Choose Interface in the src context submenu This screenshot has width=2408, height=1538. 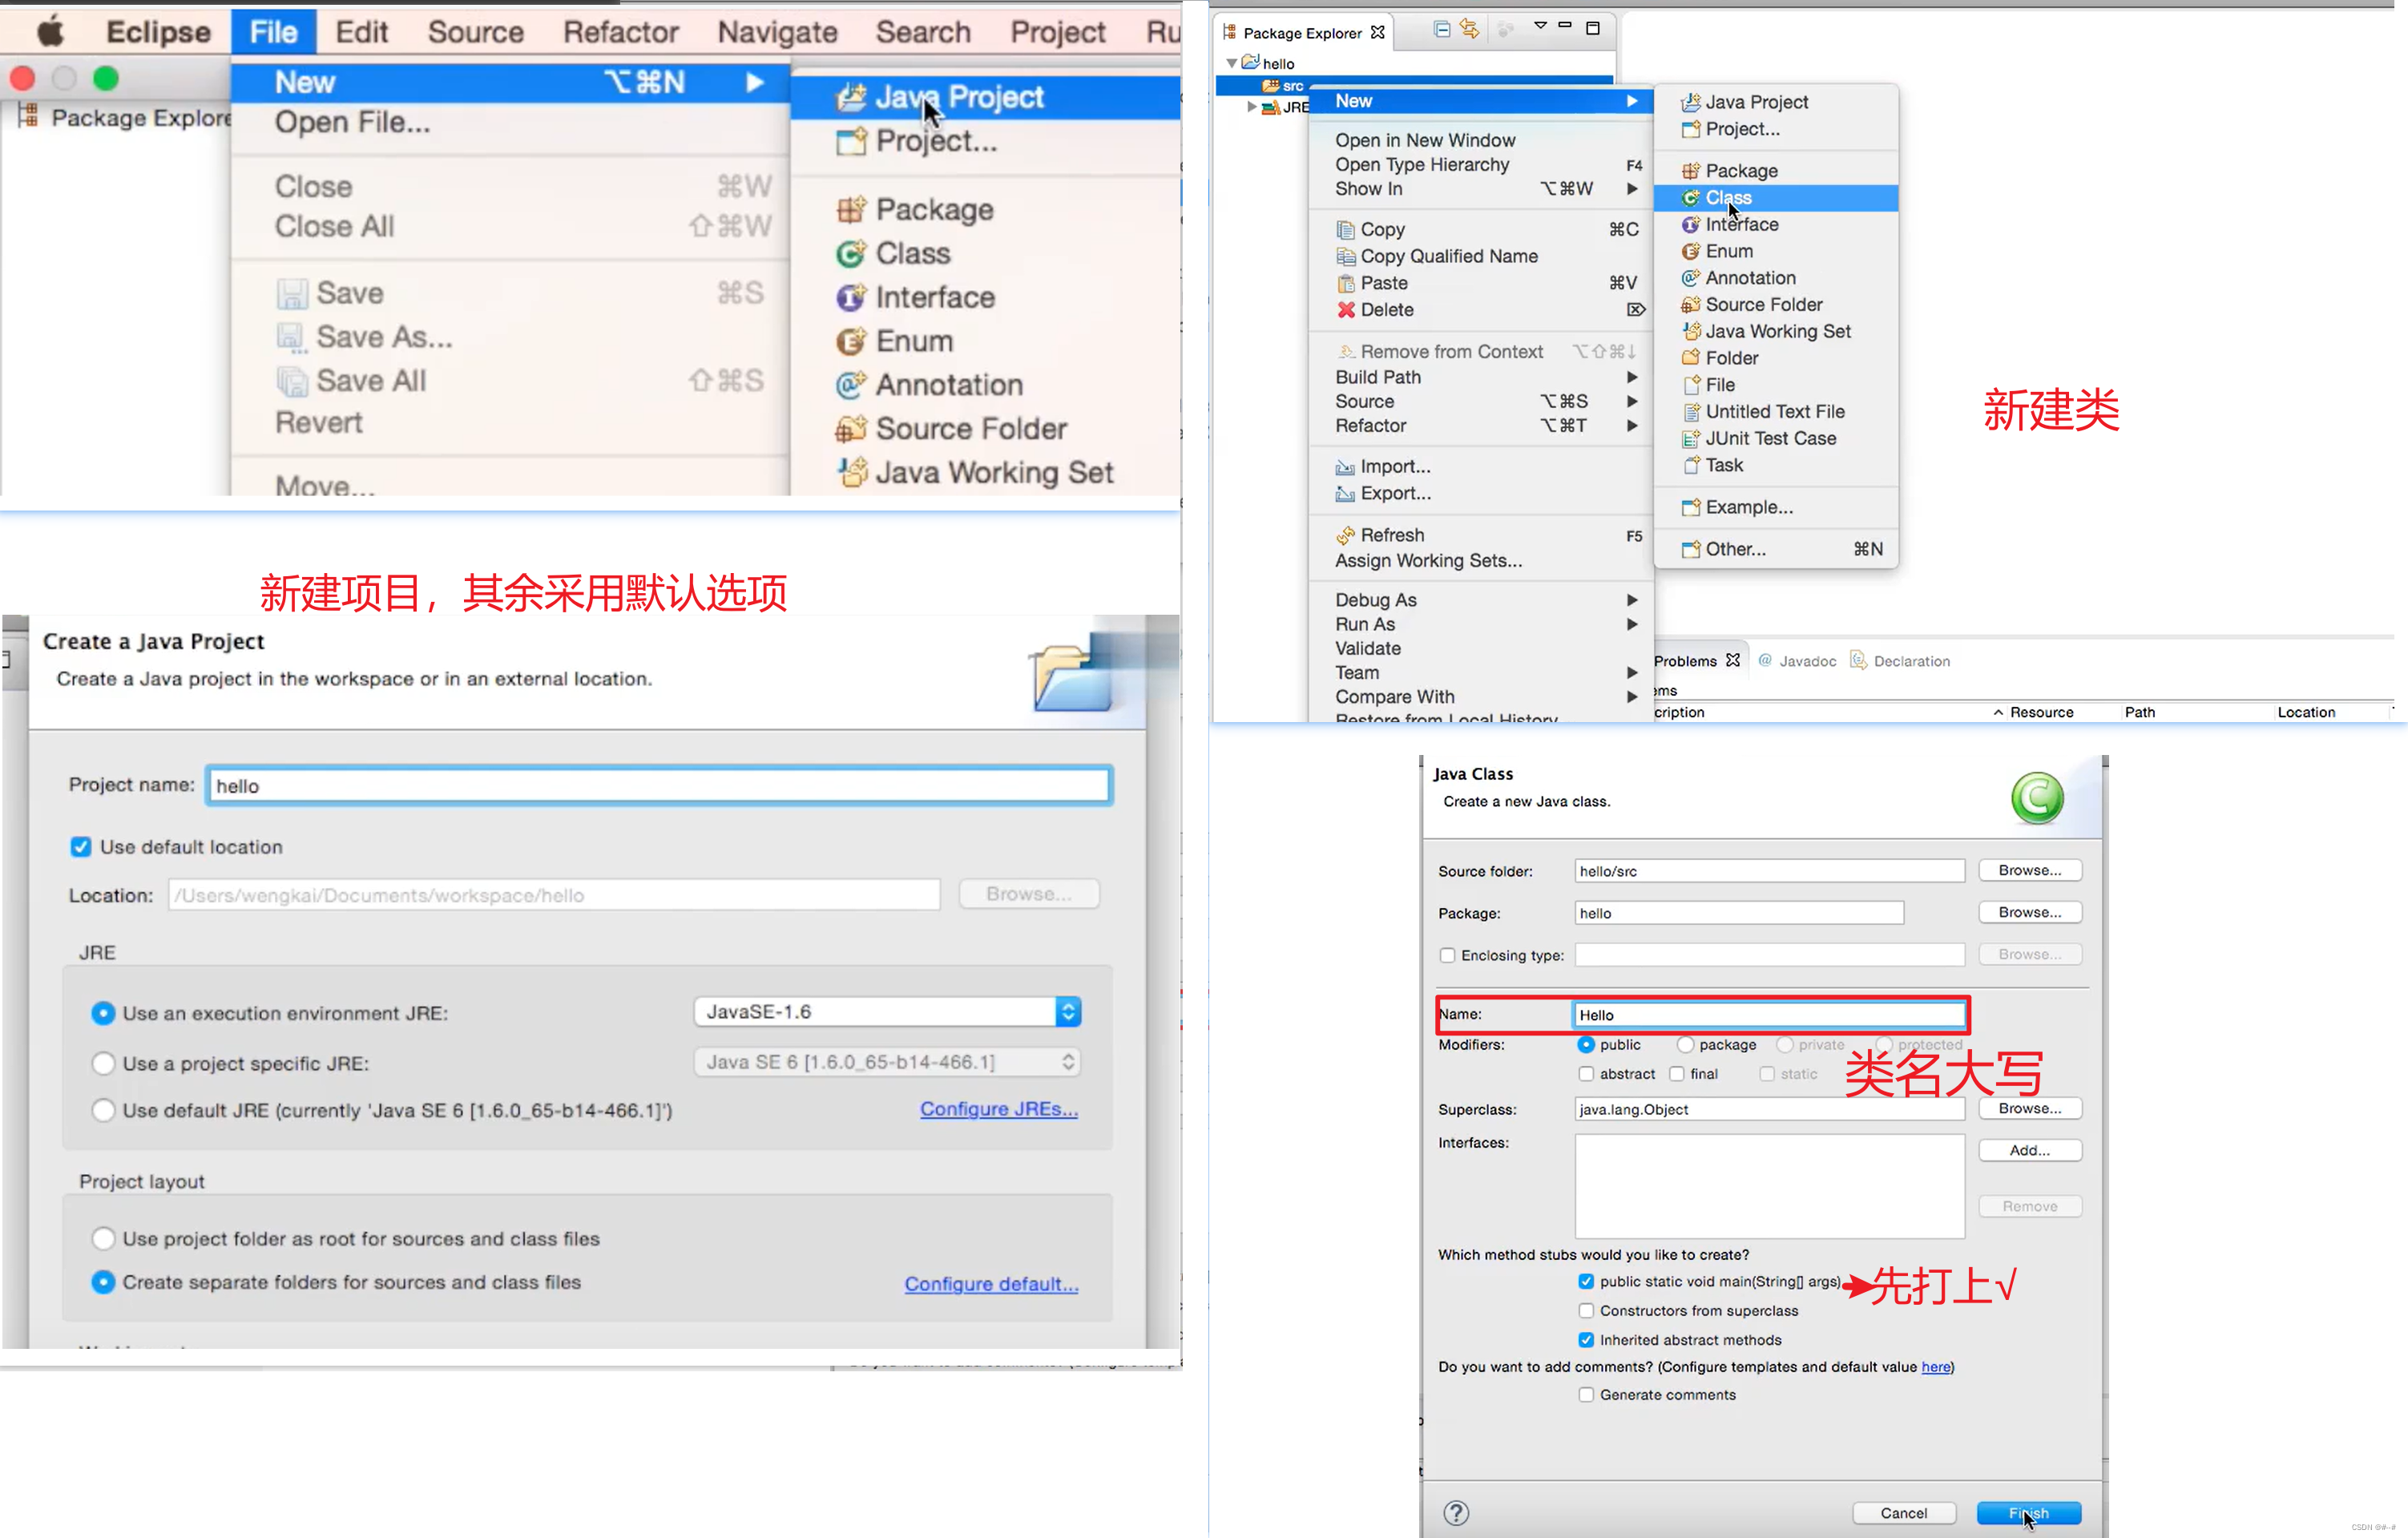[x=1775, y=225]
